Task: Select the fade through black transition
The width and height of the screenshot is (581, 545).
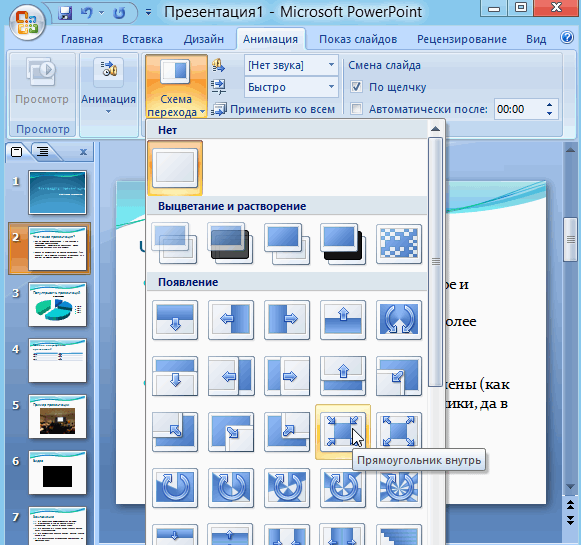Action: pos(231,244)
